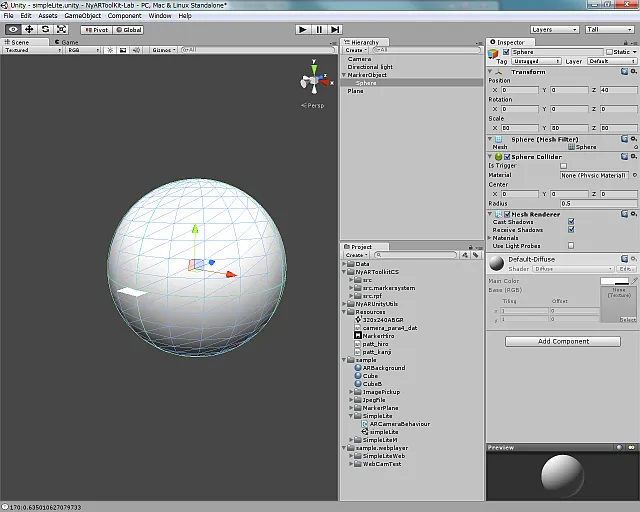Open the Diffuse shader dropdown
Screen dimensions: 640x512
tap(573, 269)
